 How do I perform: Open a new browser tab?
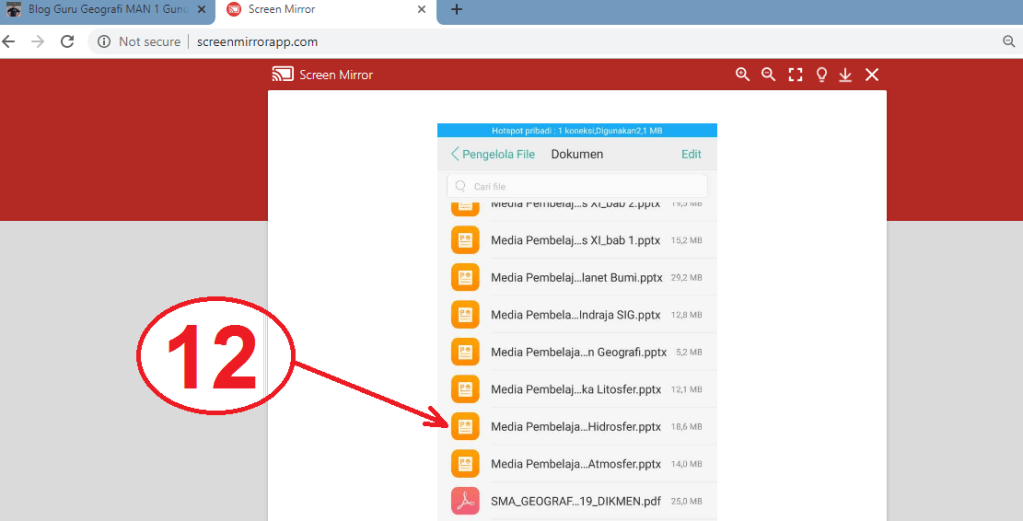coord(456,10)
